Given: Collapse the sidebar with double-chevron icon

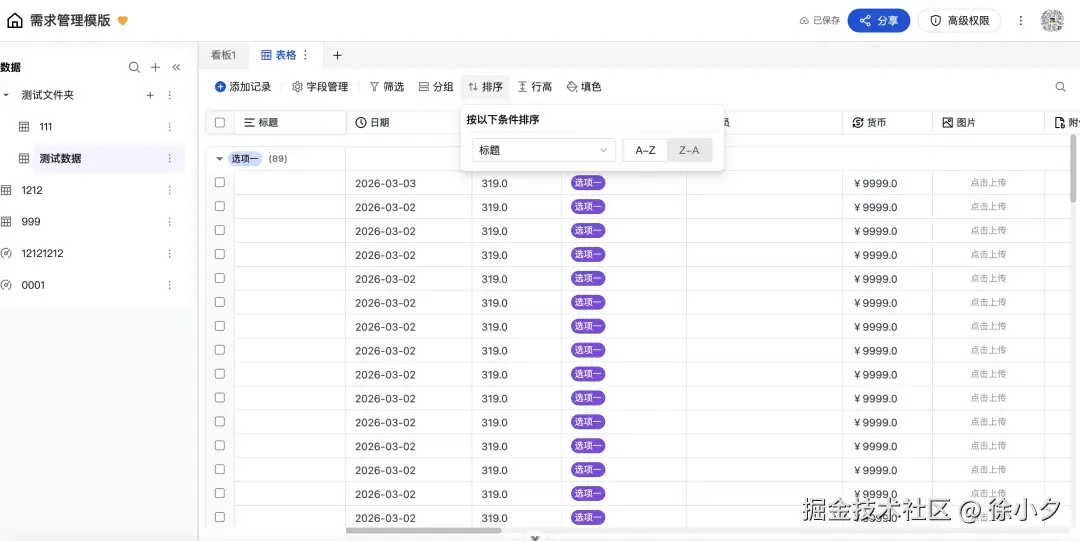Looking at the screenshot, I should pyautogui.click(x=176, y=68).
